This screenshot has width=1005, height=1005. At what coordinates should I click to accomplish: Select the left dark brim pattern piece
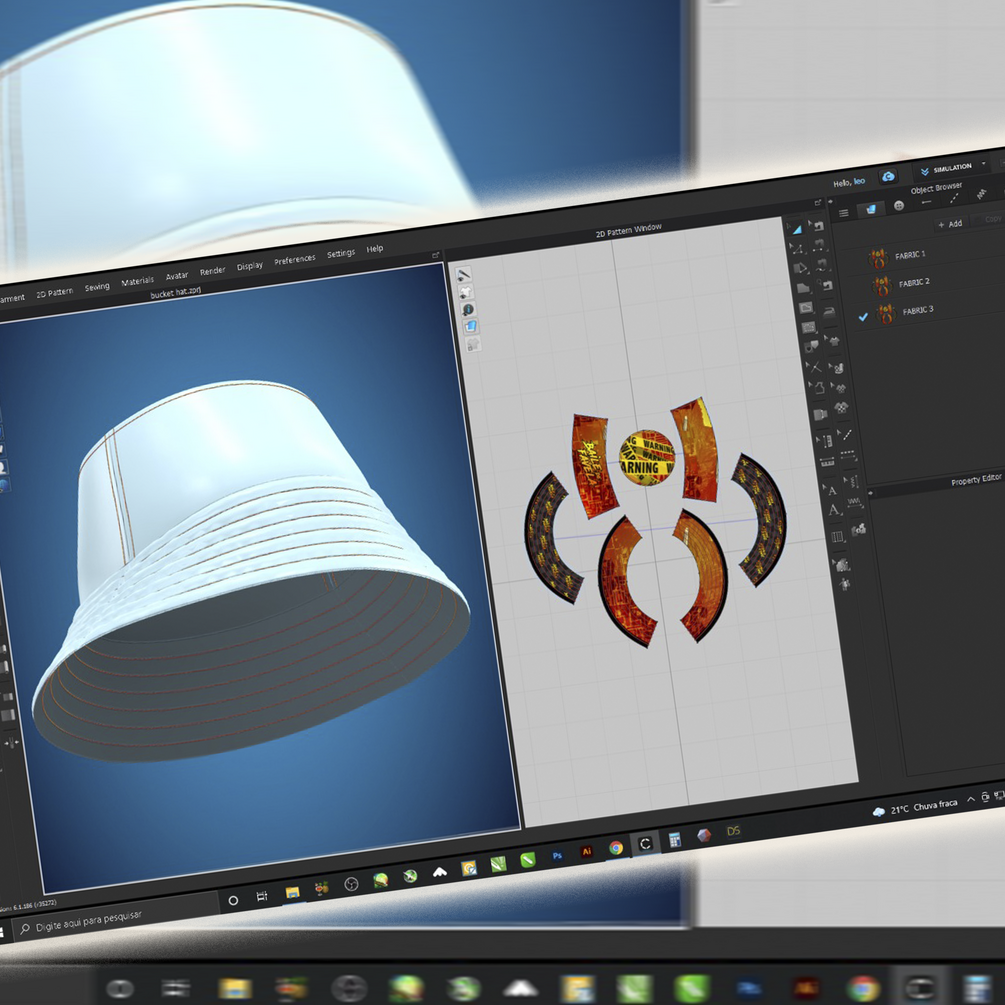click(x=551, y=538)
